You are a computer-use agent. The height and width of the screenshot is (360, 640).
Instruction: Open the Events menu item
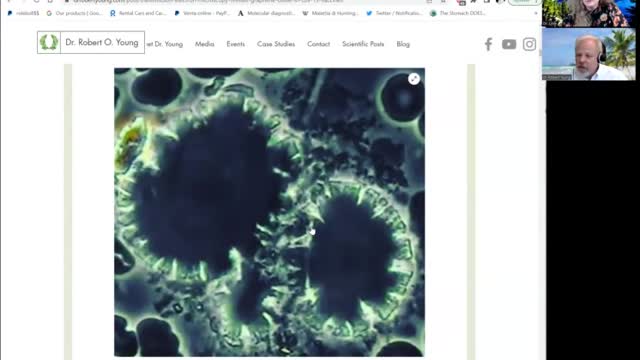[x=236, y=44]
